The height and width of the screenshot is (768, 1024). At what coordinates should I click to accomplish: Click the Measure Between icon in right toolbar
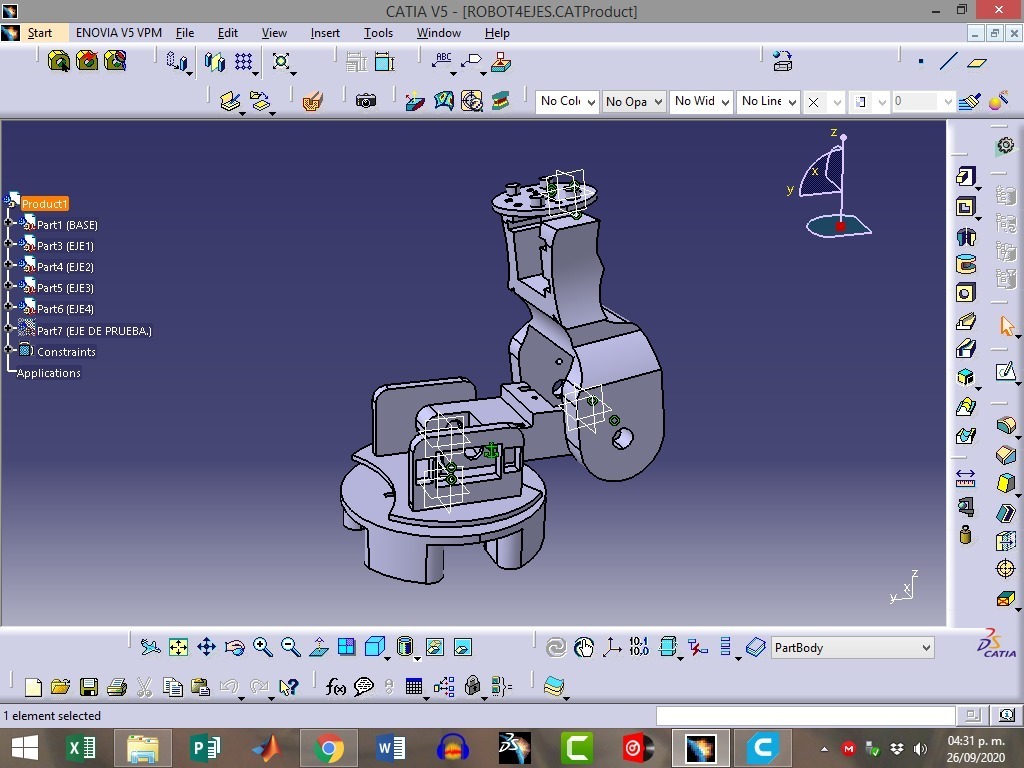[x=965, y=478]
